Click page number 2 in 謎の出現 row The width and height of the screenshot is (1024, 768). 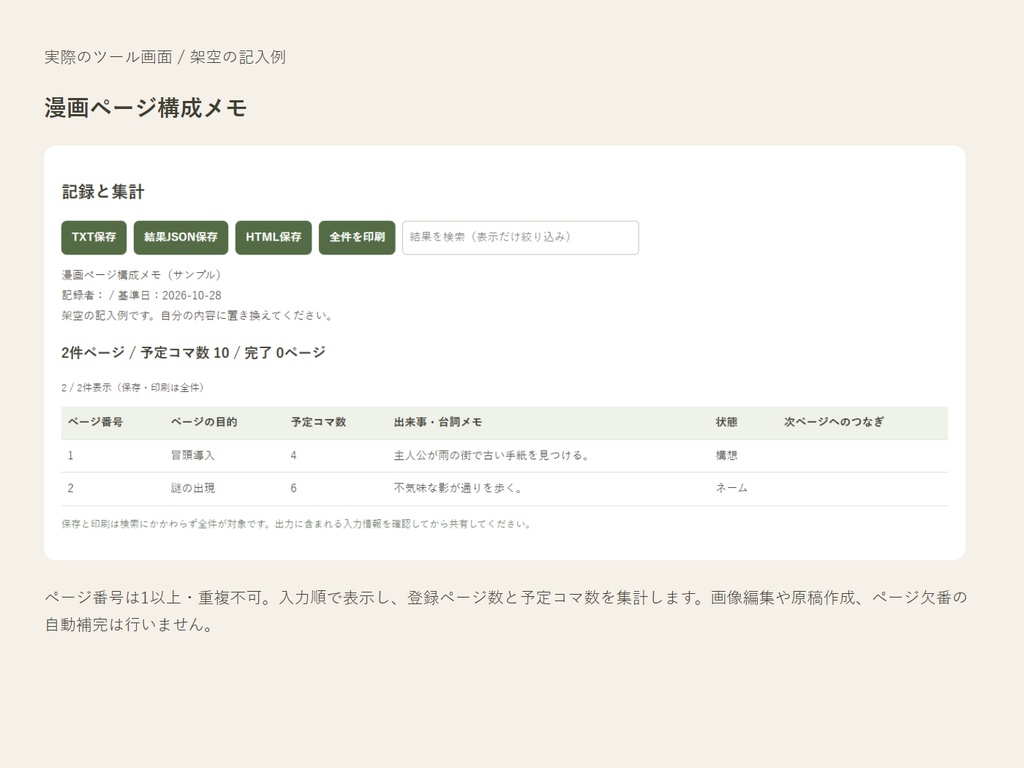(x=71, y=488)
